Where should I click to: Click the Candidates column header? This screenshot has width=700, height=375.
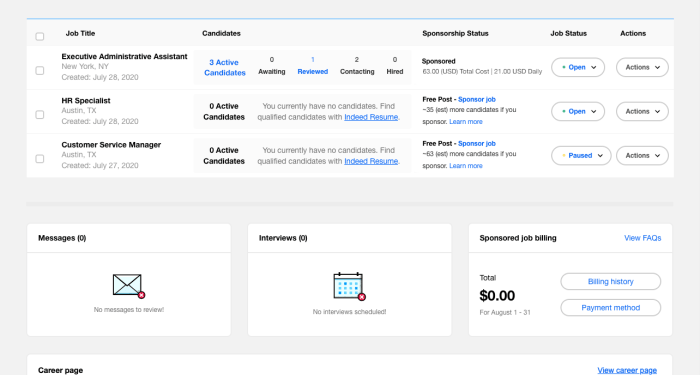pos(221,33)
